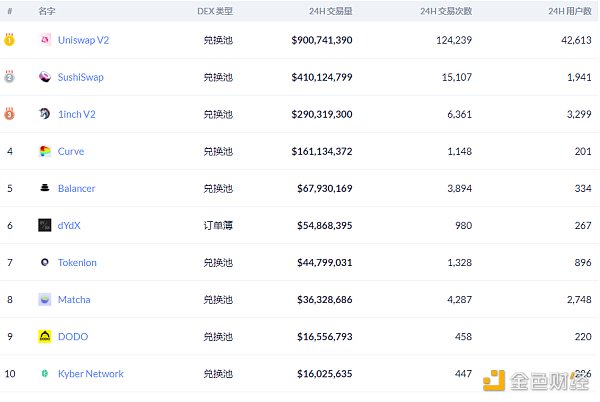Click the bronze rank 3 medal
Viewport: 600px width, 402px height.
(x=9, y=114)
